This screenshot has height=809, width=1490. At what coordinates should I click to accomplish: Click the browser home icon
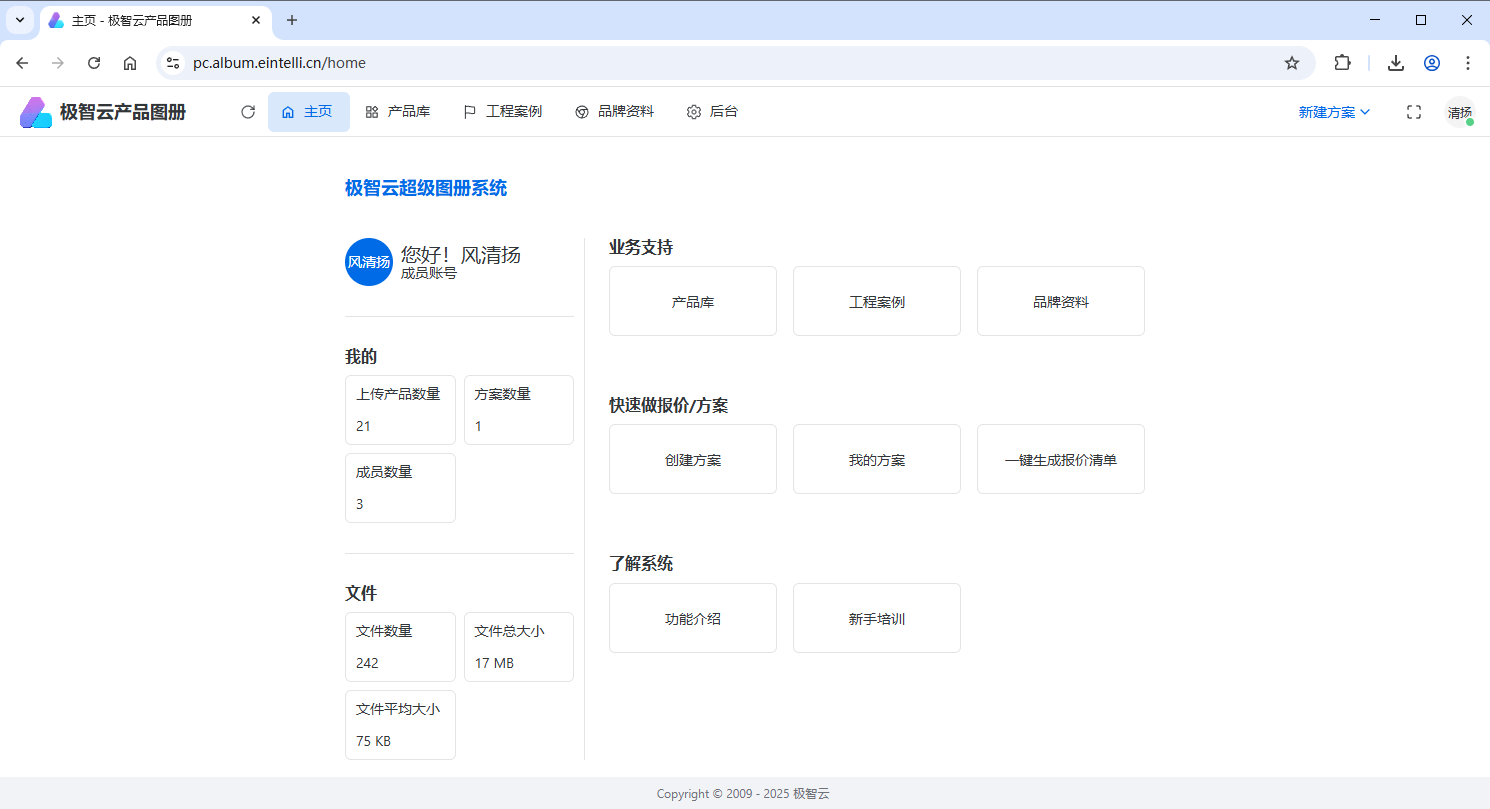(x=130, y=63)
